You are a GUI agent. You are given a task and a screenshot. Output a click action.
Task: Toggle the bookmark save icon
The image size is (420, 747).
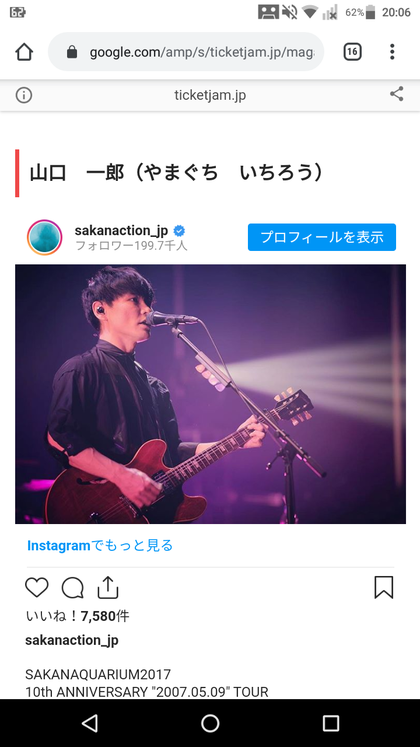coord(384,587)
